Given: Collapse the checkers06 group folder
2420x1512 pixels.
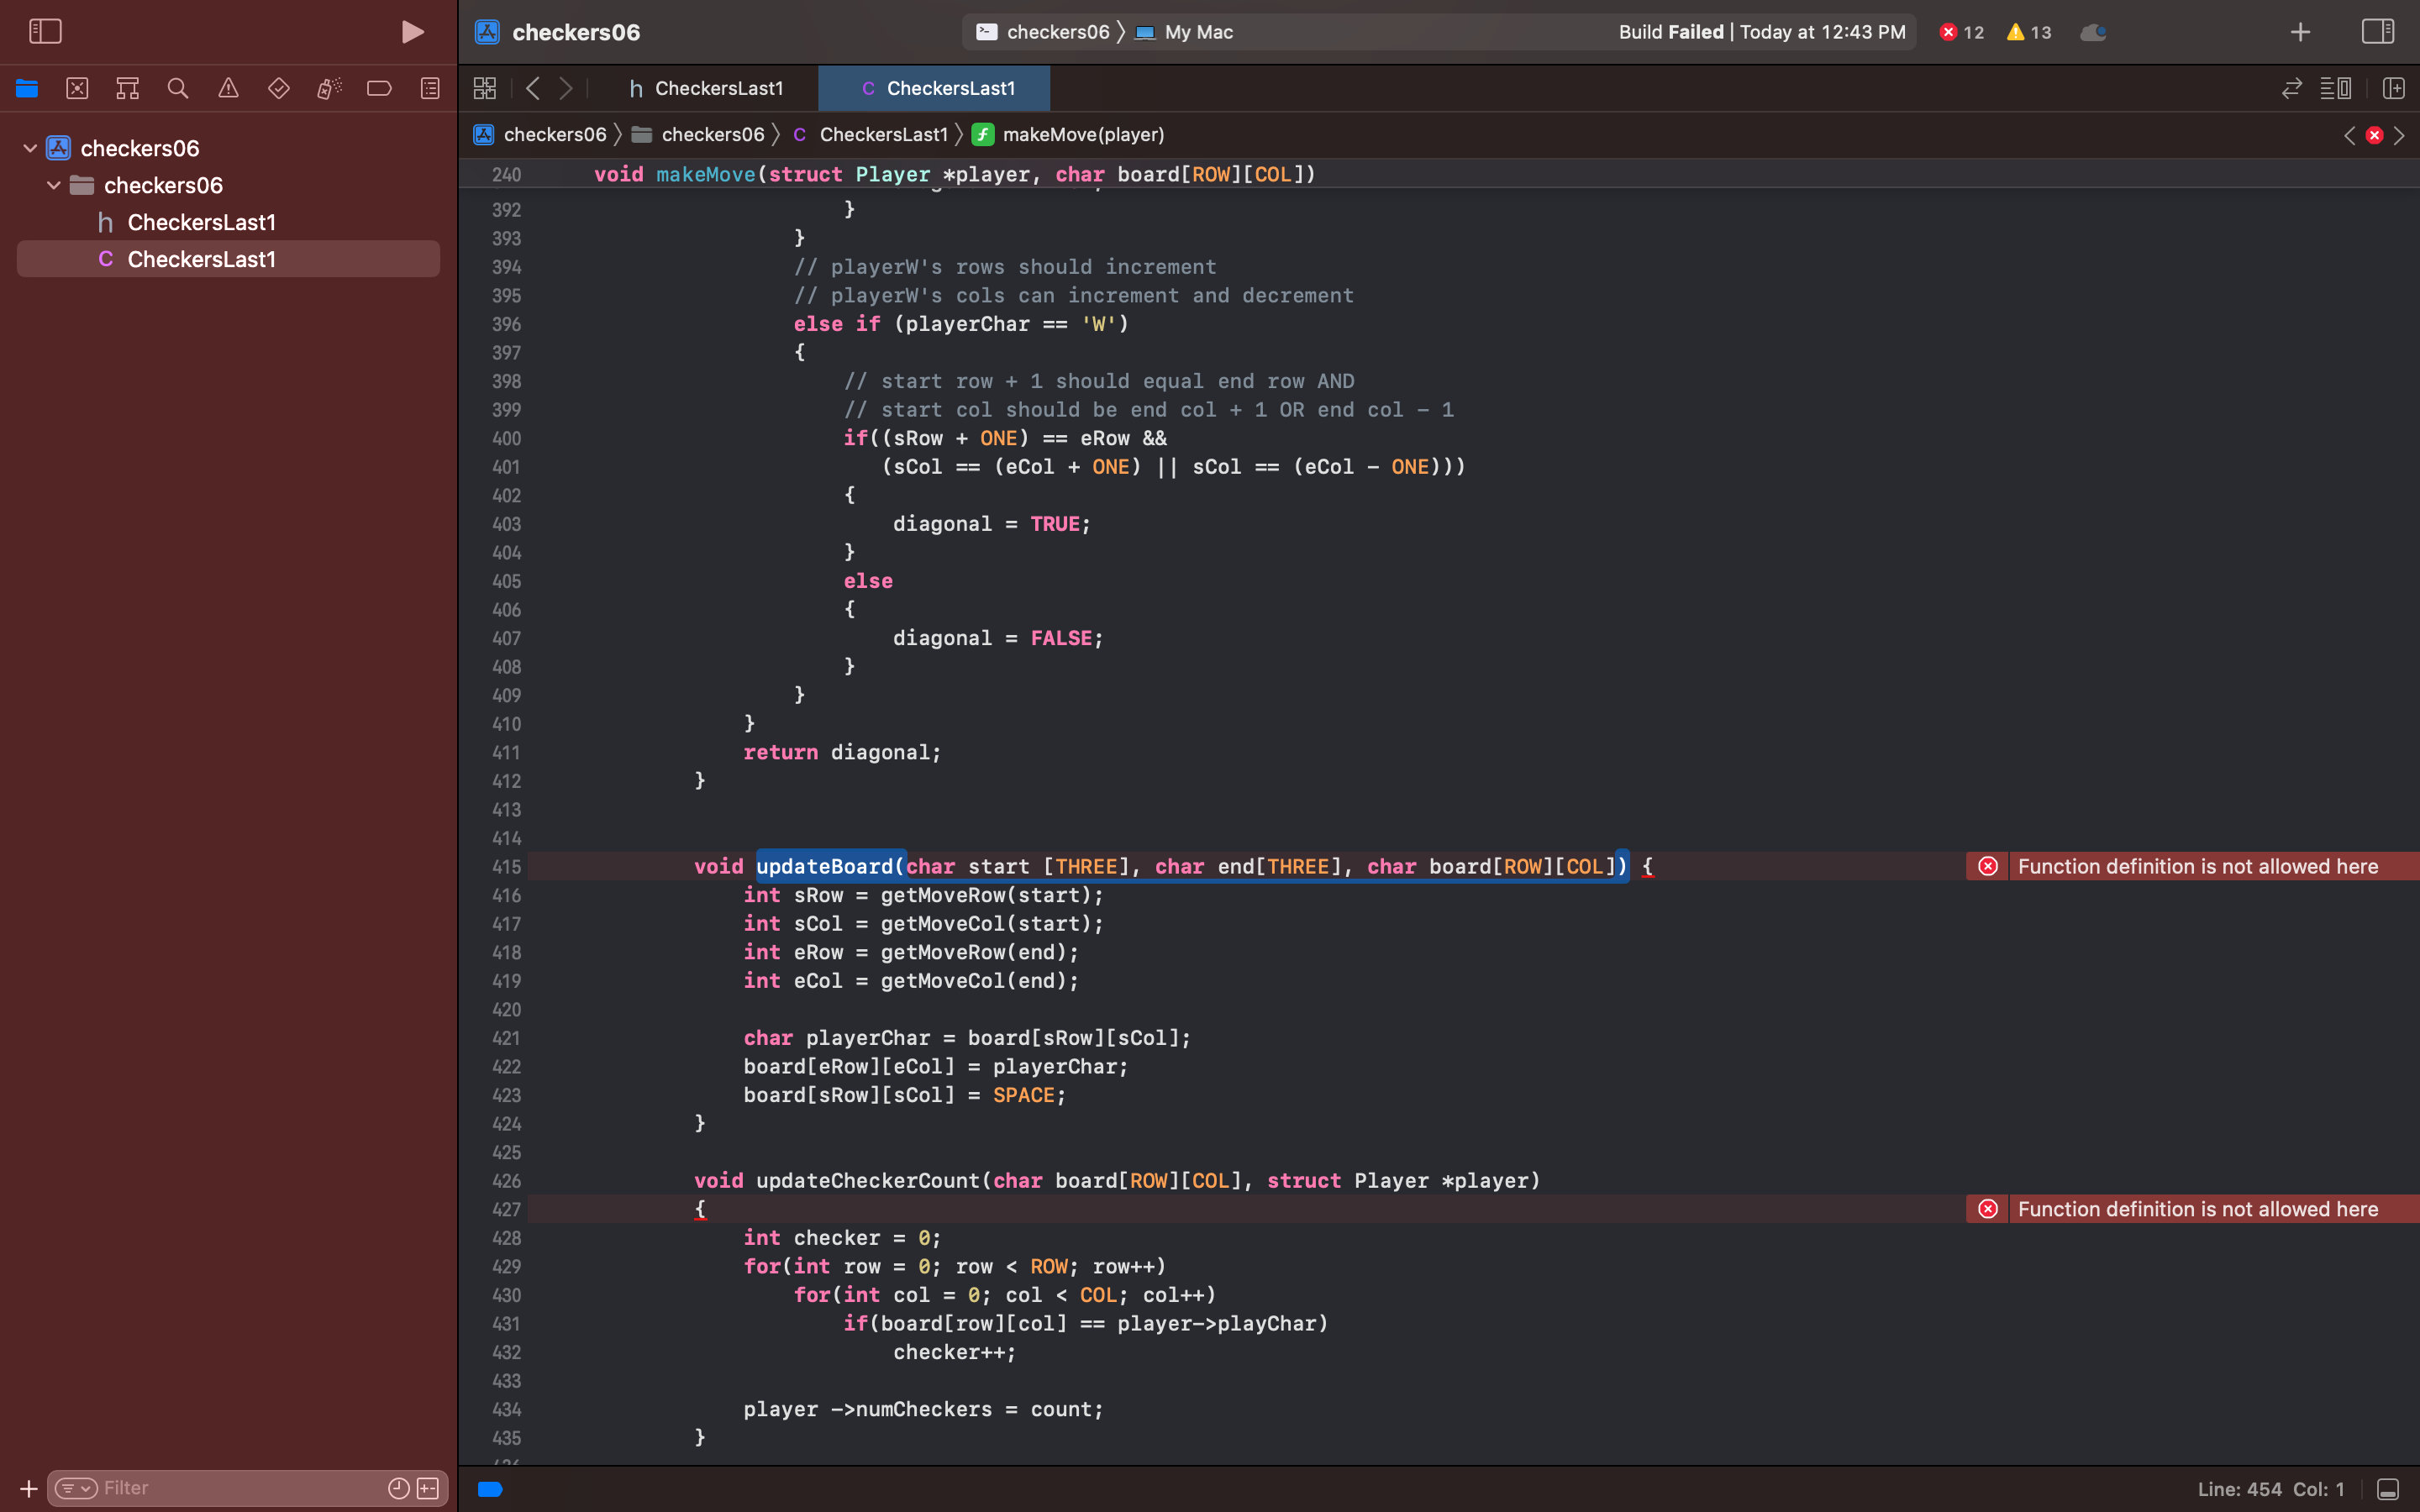Looking at the screenshot, I should click(x=54, y=185).
